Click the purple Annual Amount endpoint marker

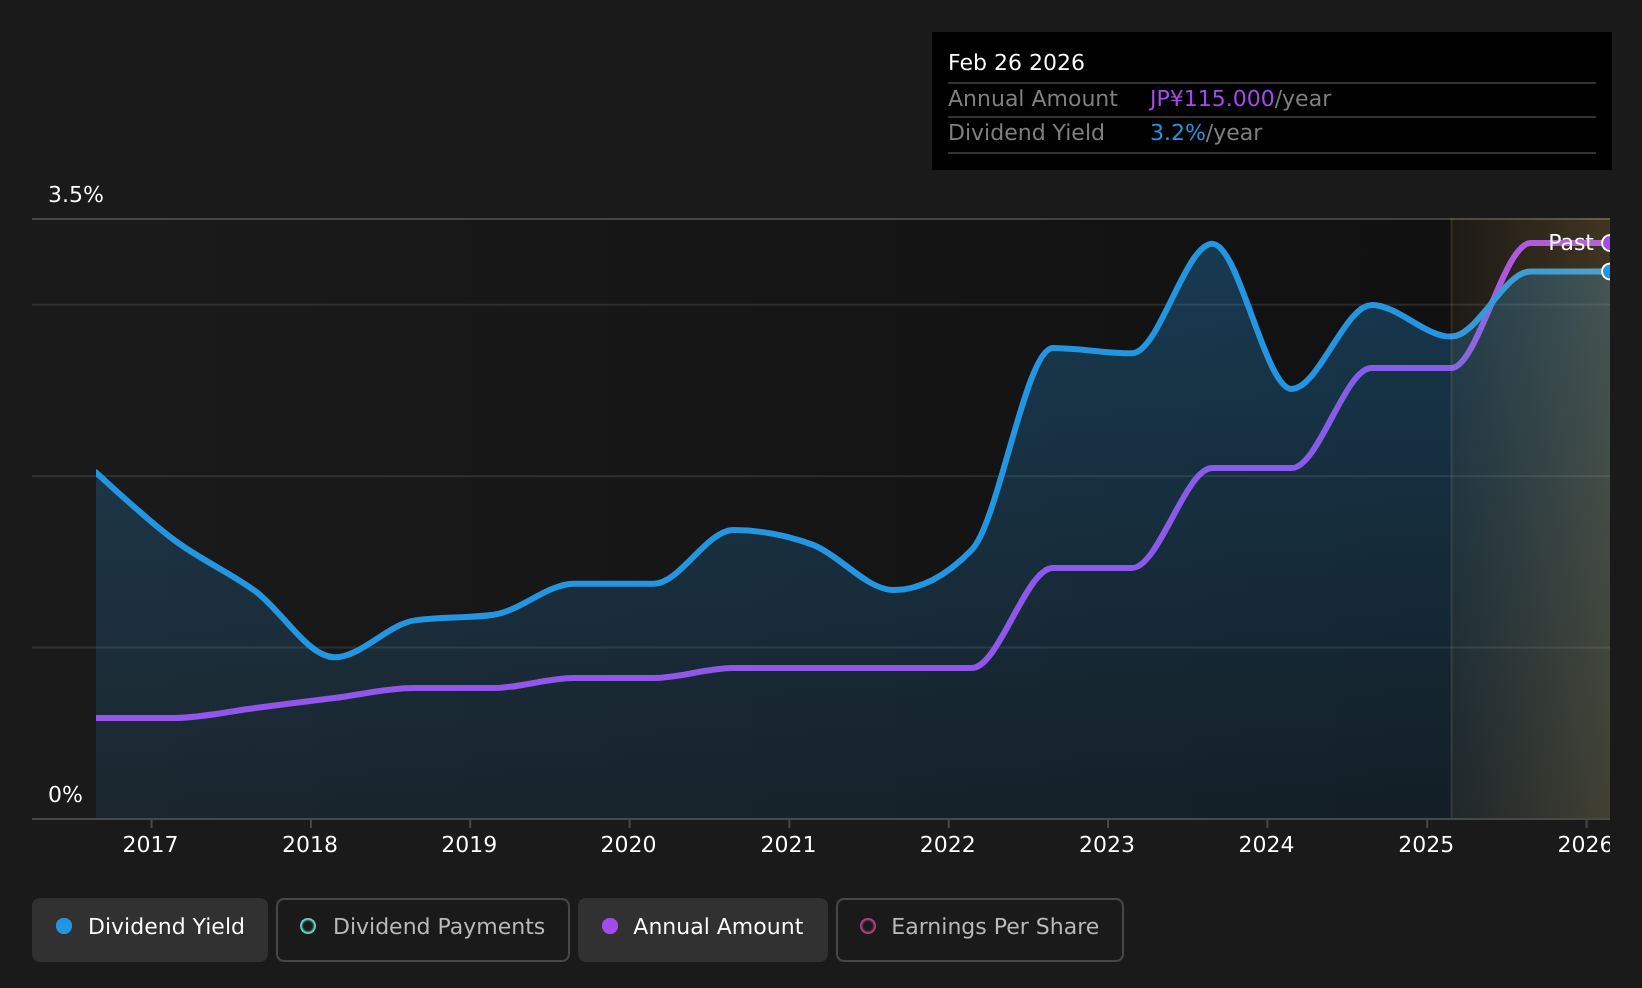tap(1607, 243)
